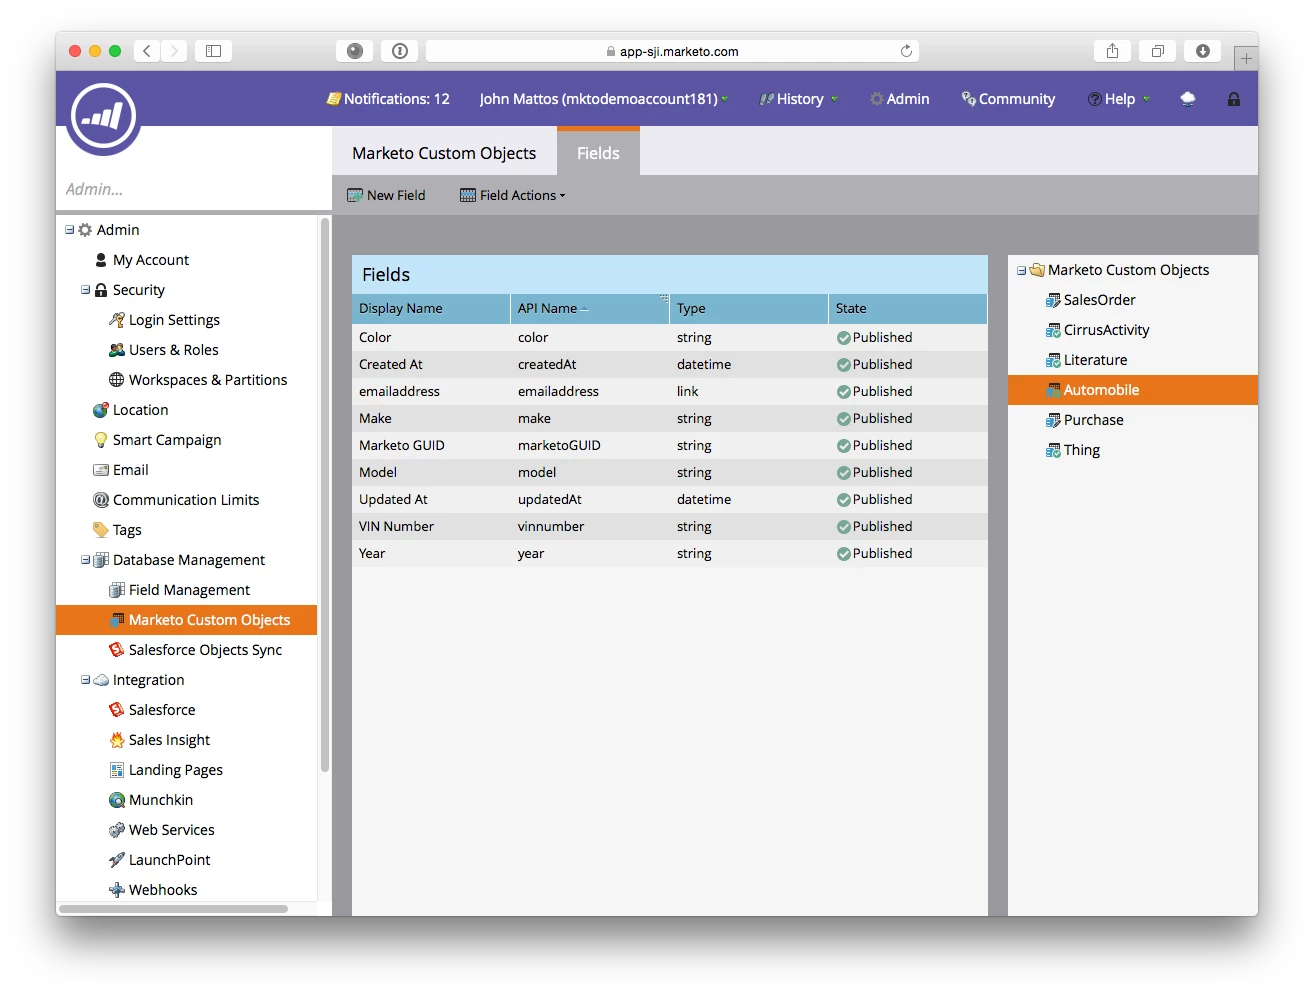Viewport: 1314px width, 996px height.
Task: Click the browser back button
Action: 147,51
